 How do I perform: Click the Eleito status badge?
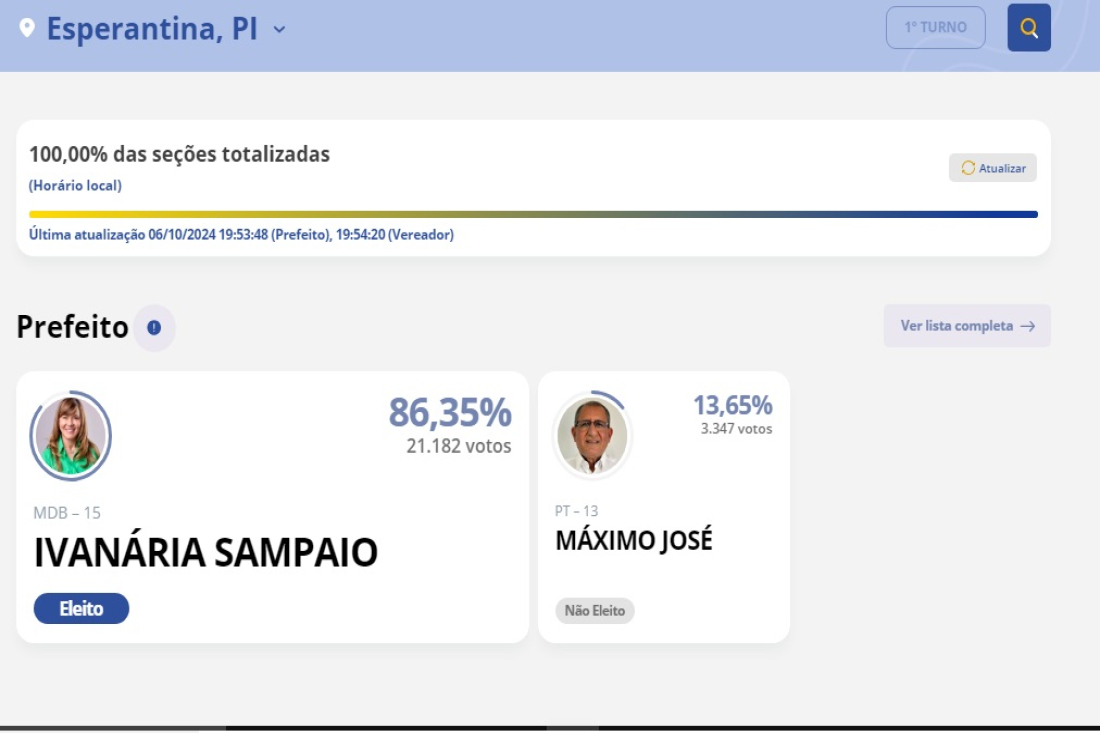coord(81,608)
